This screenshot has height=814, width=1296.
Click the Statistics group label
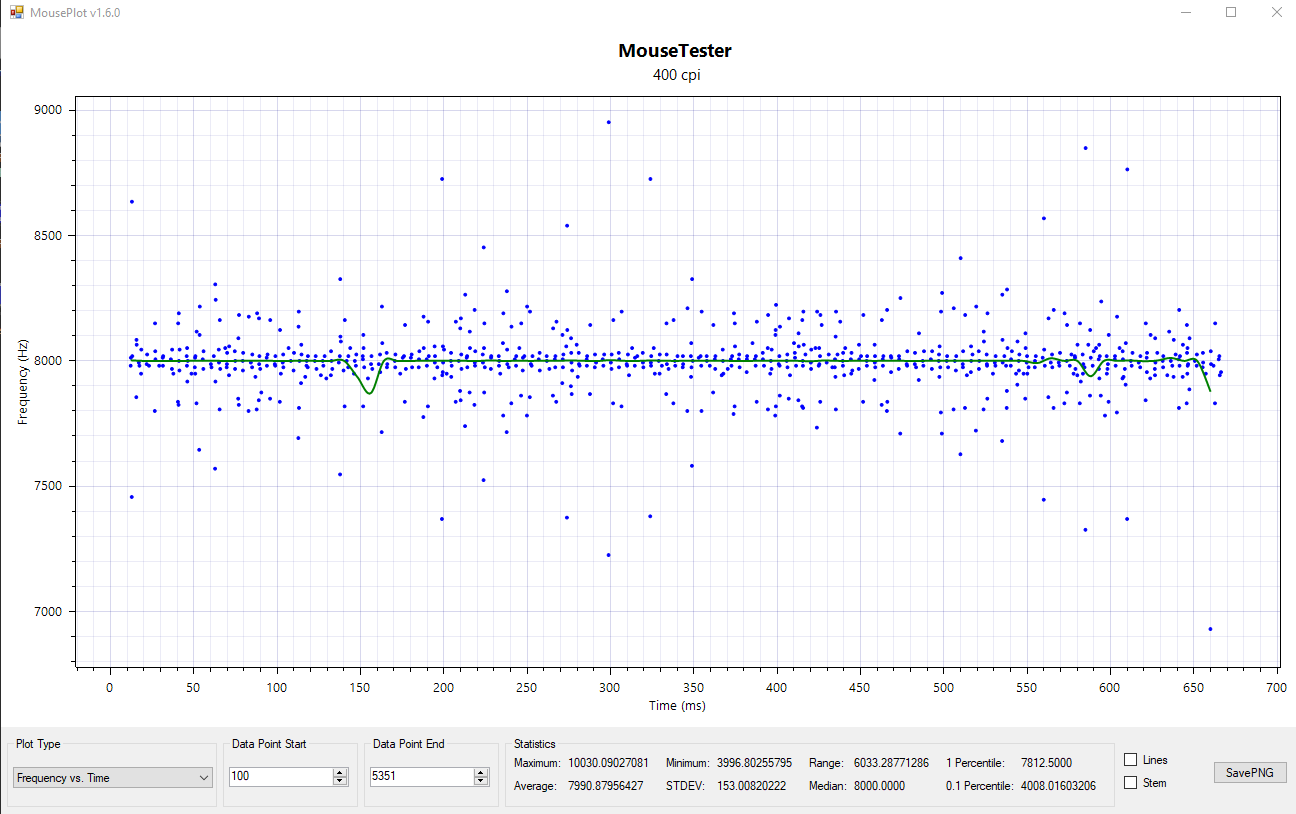[x=534, y=744]
